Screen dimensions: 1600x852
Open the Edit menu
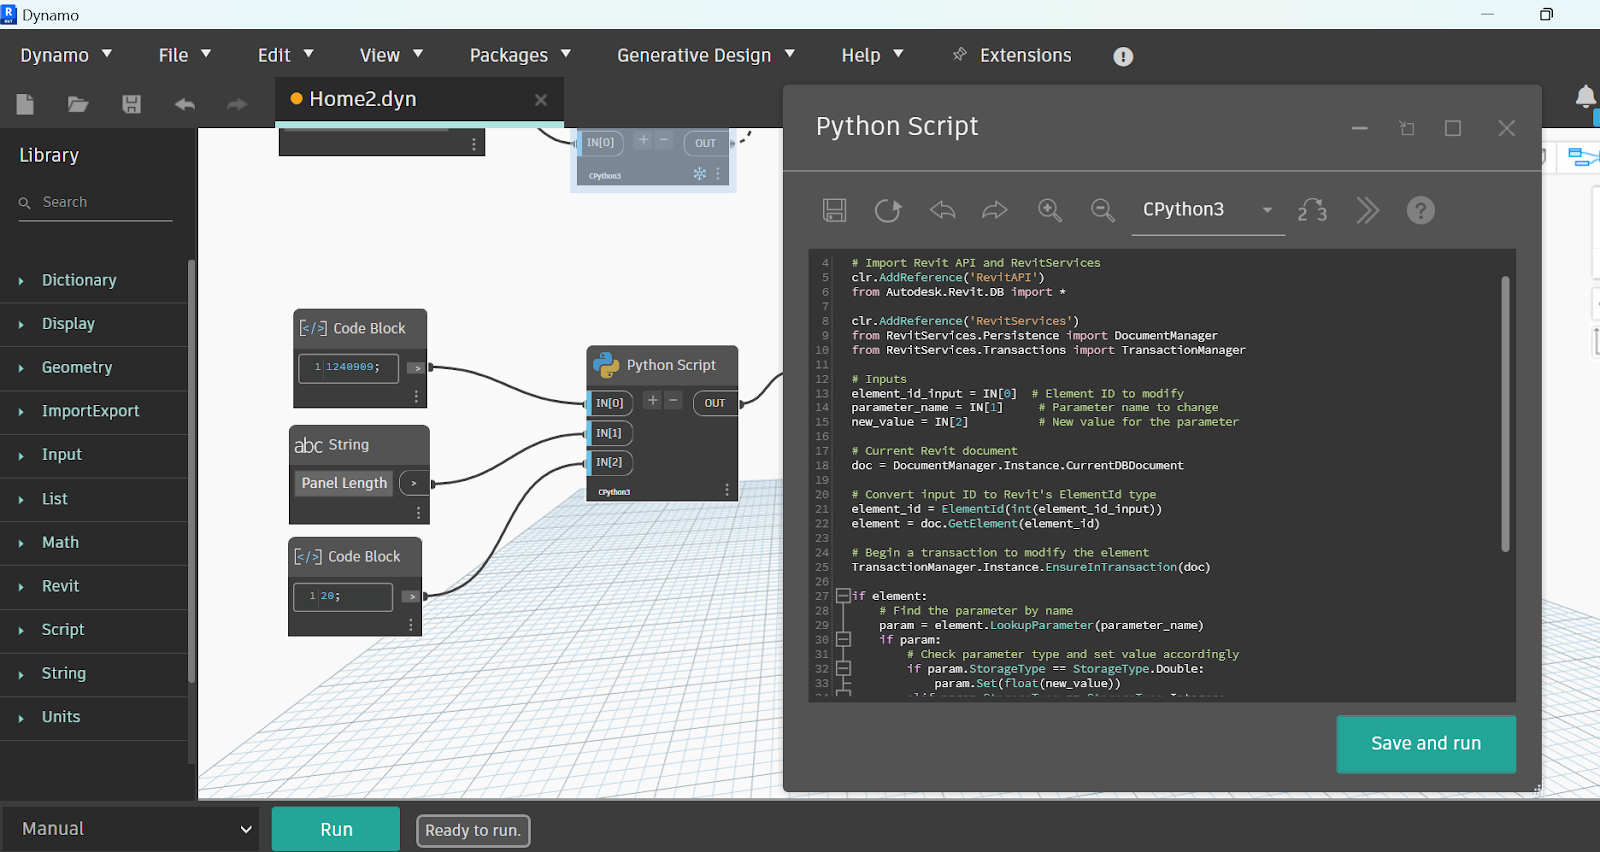(x=286, y=55)
